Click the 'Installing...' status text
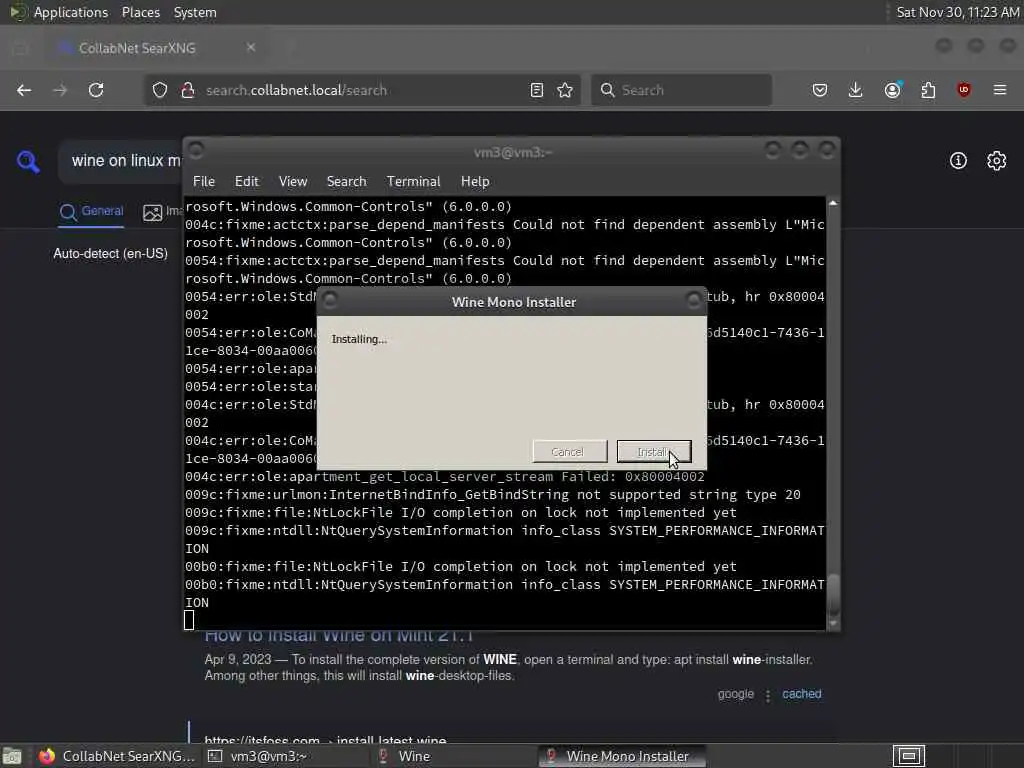 click(x=359, y=339)
